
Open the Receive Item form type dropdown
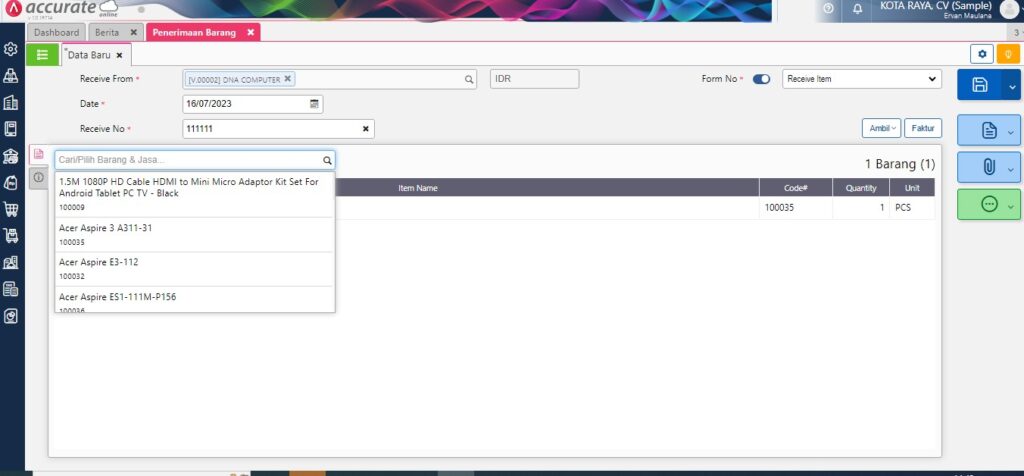[861, 79]
